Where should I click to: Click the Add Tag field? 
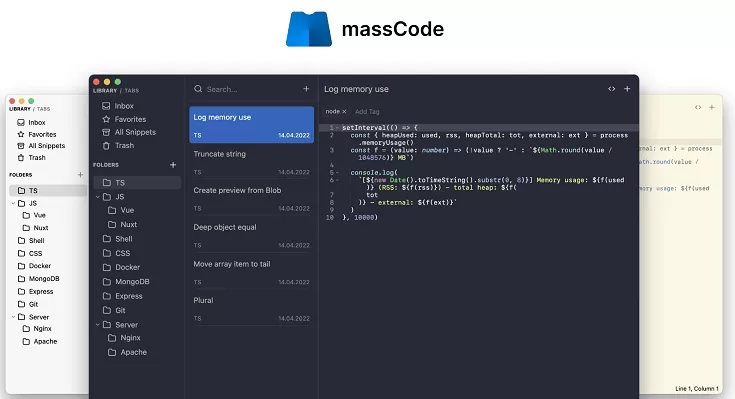pyautogui.click(x=367, y=112)
